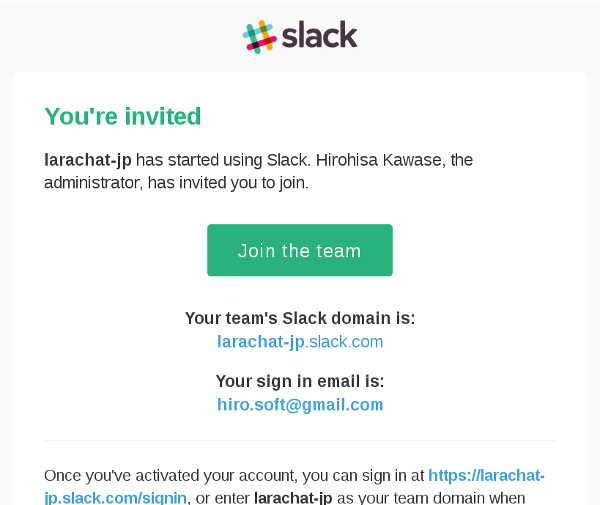Select the bold larachat-jp name in the intro
The image size is (600, 505).
(x=88, y=160)
